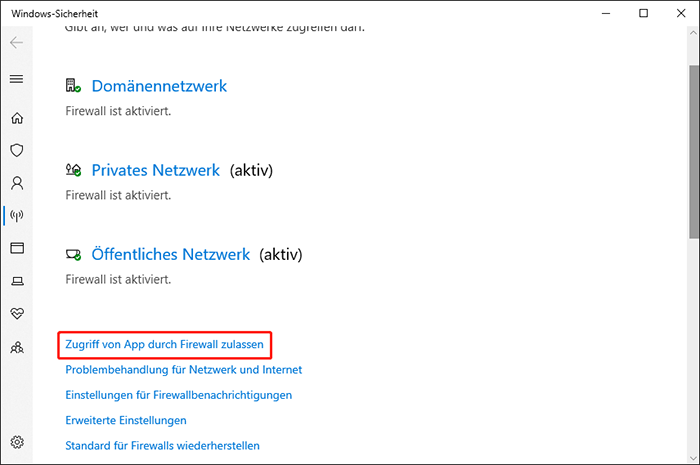This screenshot has width=700, height=465.
Task: Open Device security laptop icon
Action: [16, 281]
